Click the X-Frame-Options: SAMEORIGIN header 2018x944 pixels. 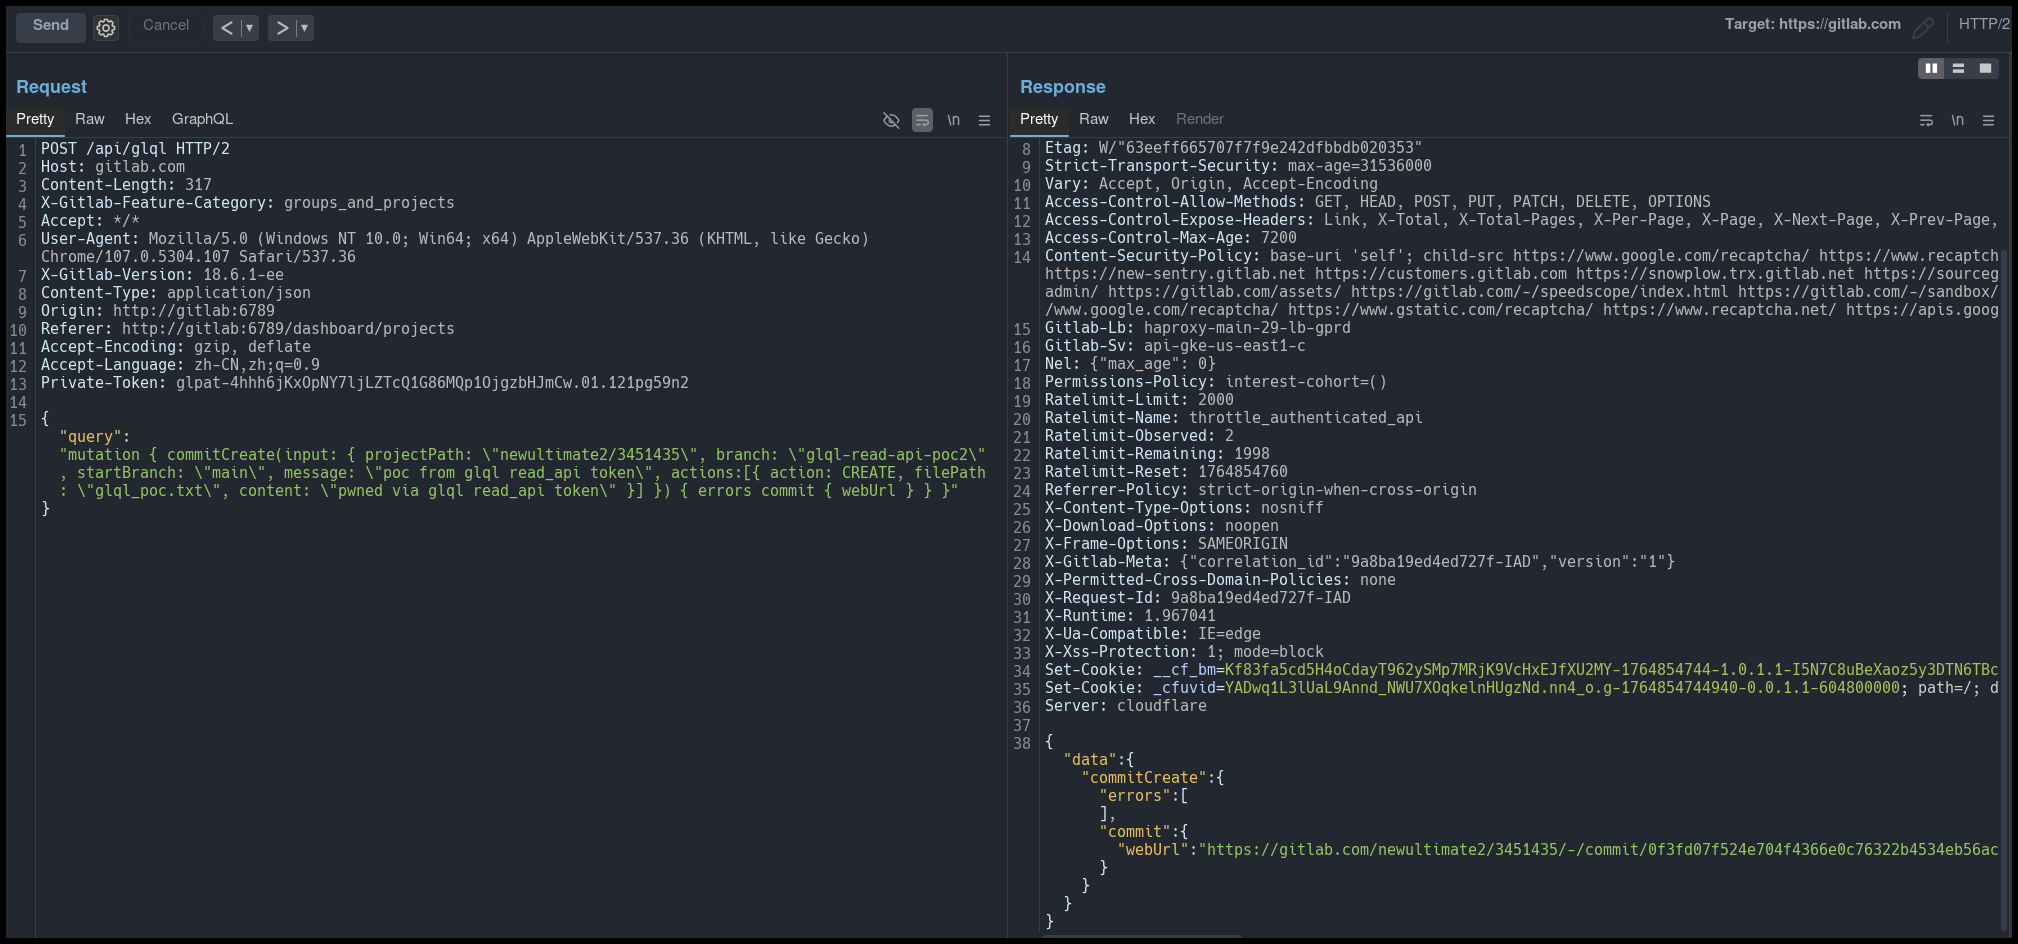click(1166, 544)
